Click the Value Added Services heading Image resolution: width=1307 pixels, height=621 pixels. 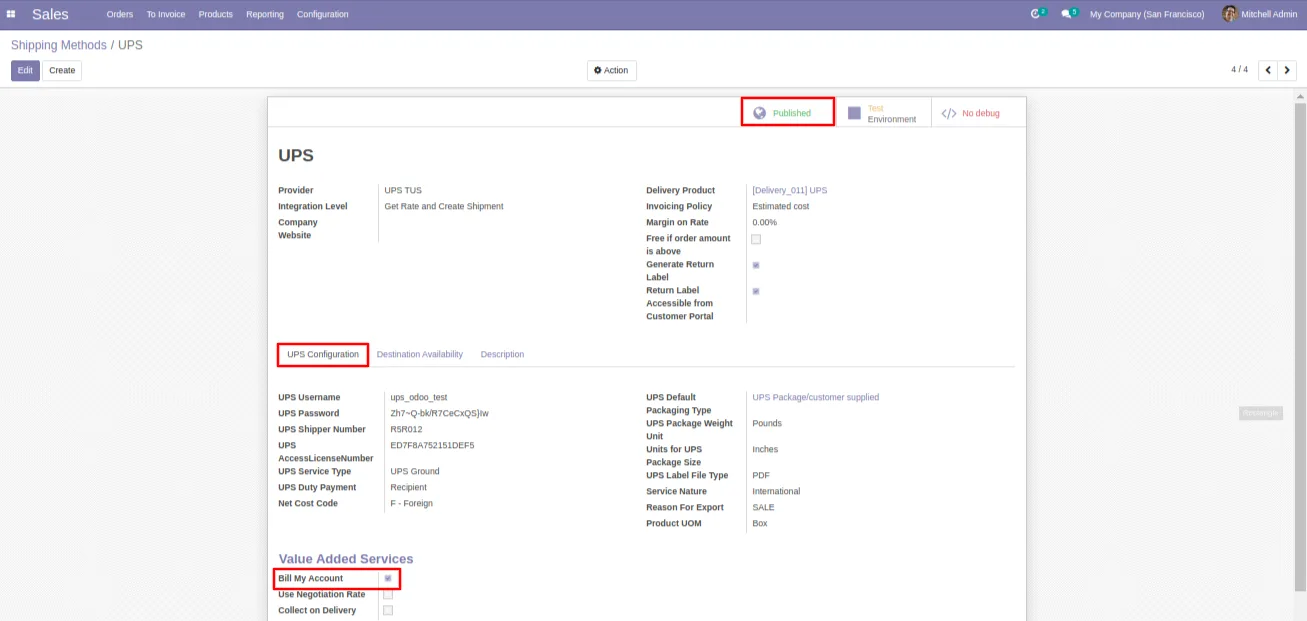click(346, 559)
